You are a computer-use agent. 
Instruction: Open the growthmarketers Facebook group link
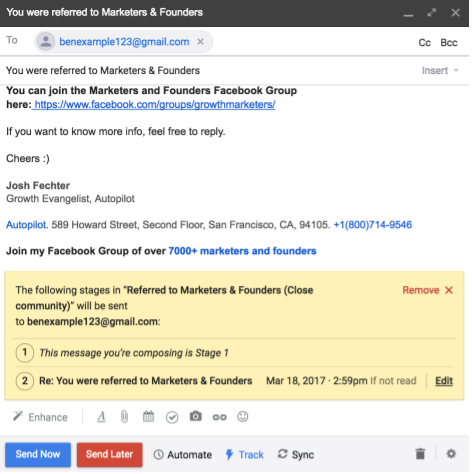click(x=155, y=105)
